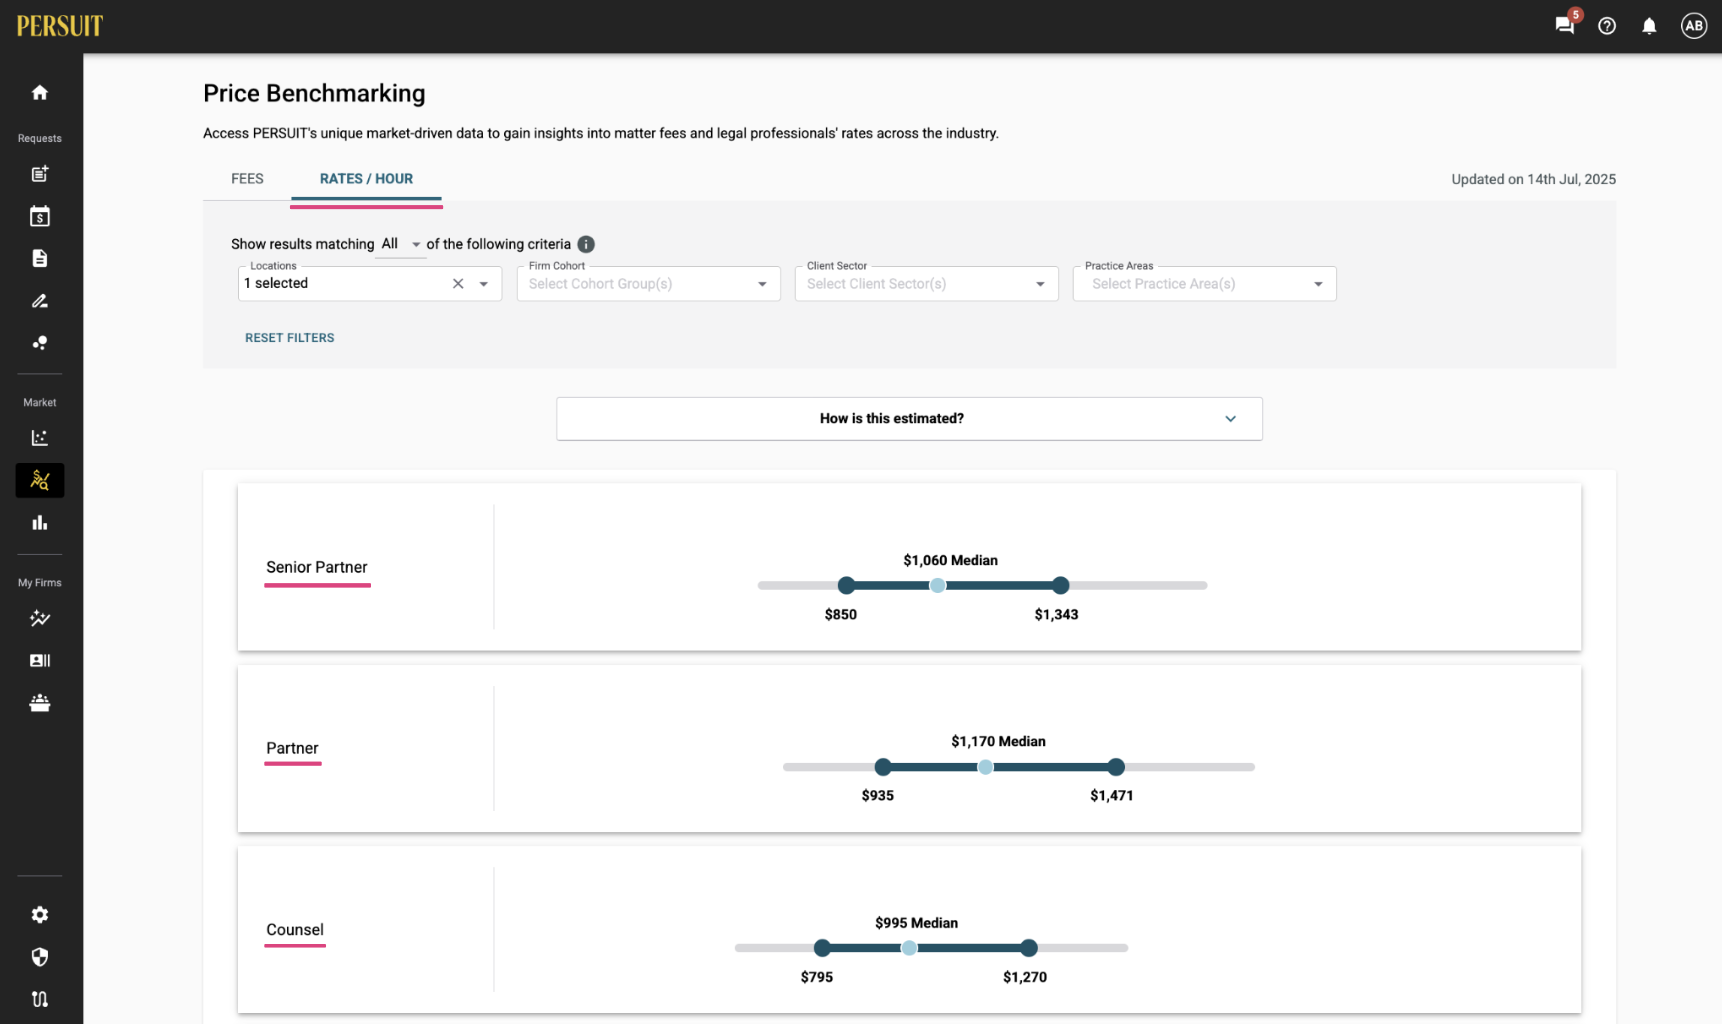Viewport: 1722px width, 1024px height.
Task: Open the Firm Cohort dropdown
Action: [649, 284]
